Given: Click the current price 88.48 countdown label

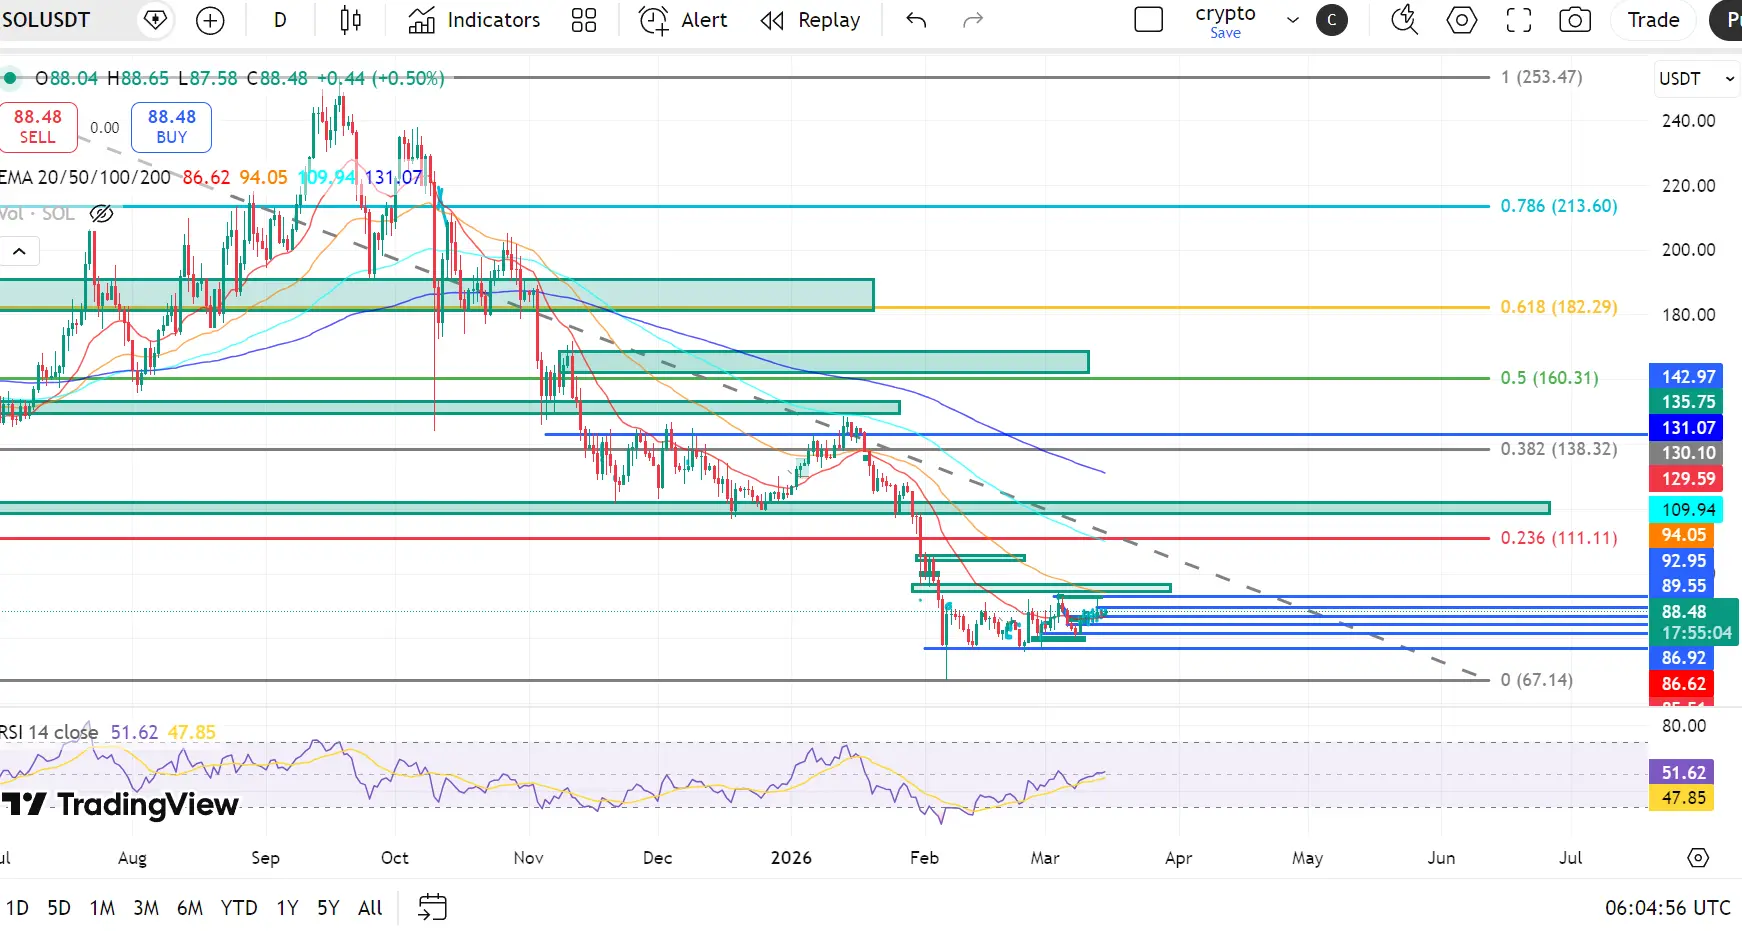Looking at the screenshot, I should [x=1694, y=622].
